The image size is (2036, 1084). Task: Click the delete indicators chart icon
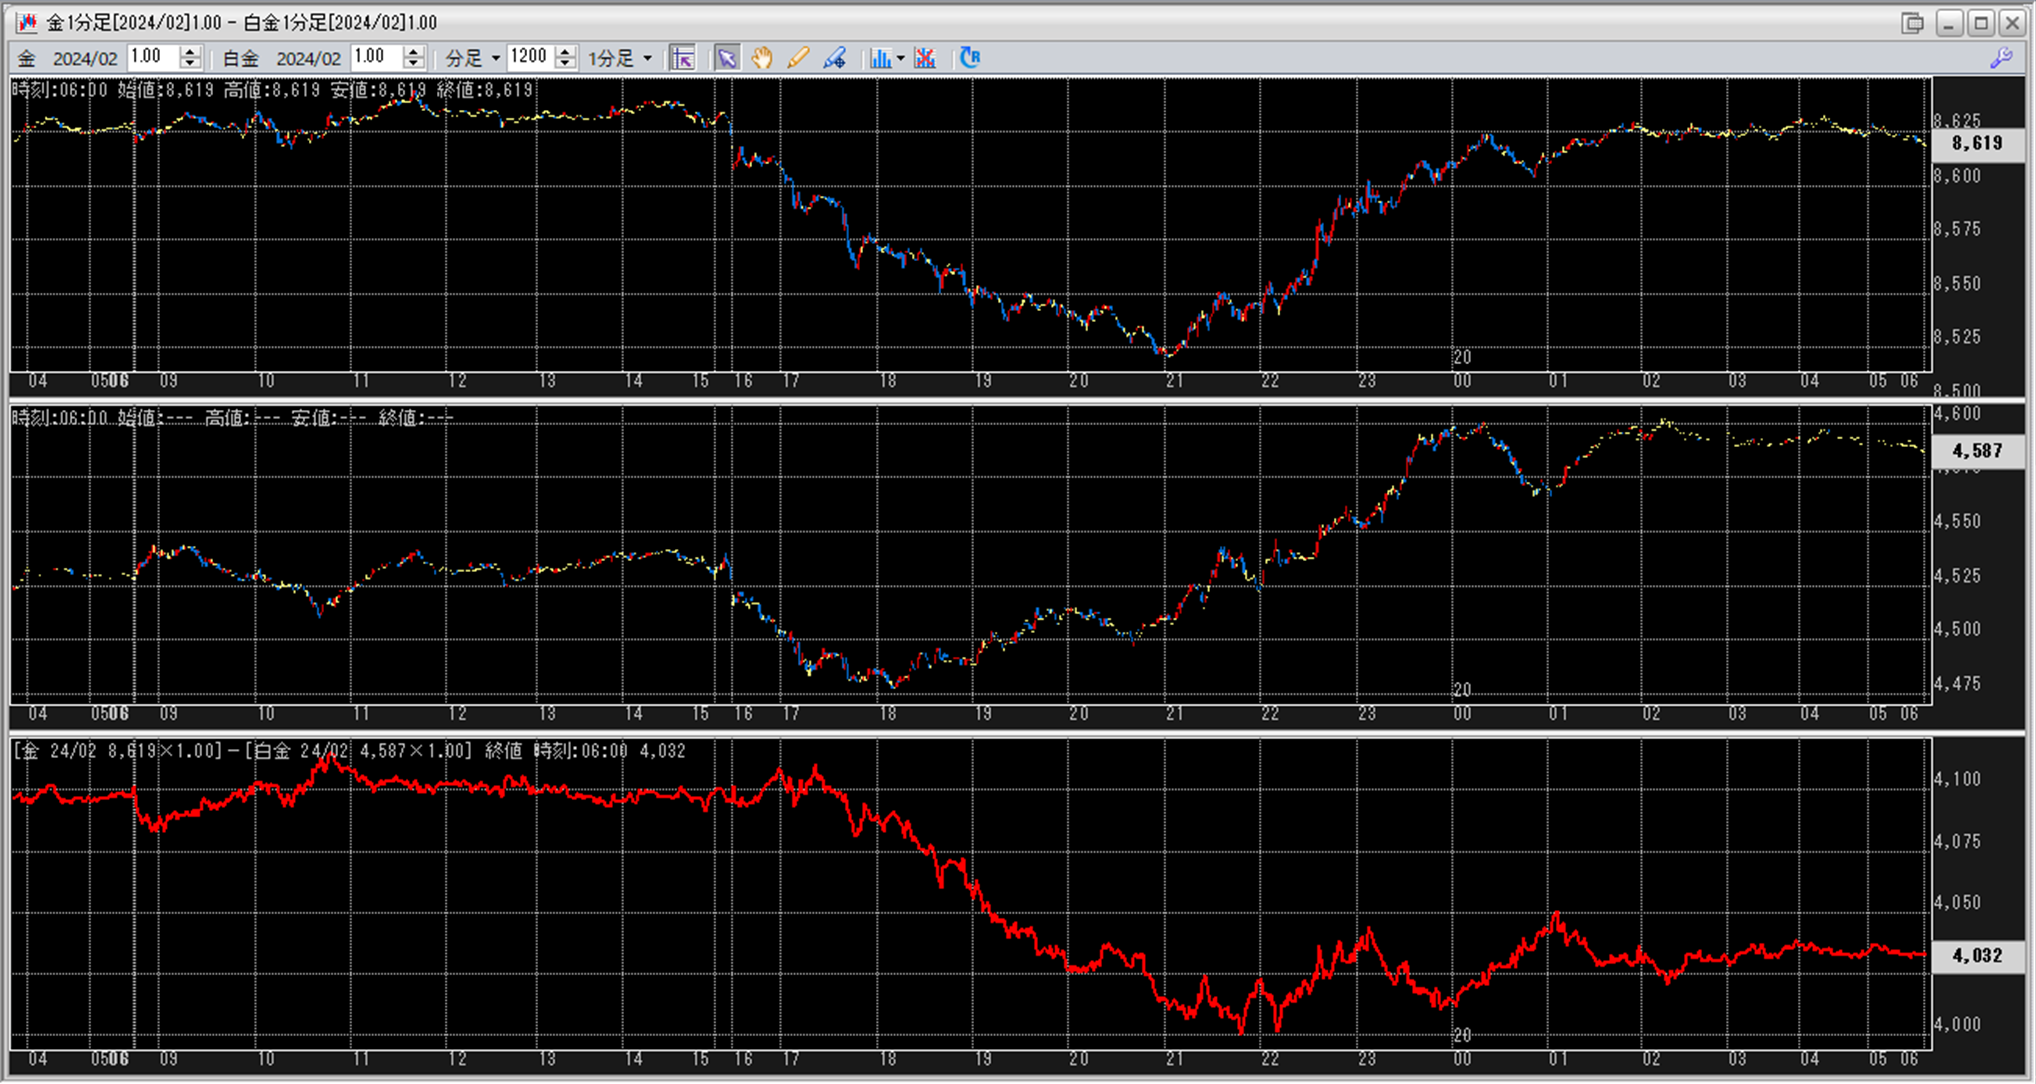pyautogui.click(x=925, y=58)
